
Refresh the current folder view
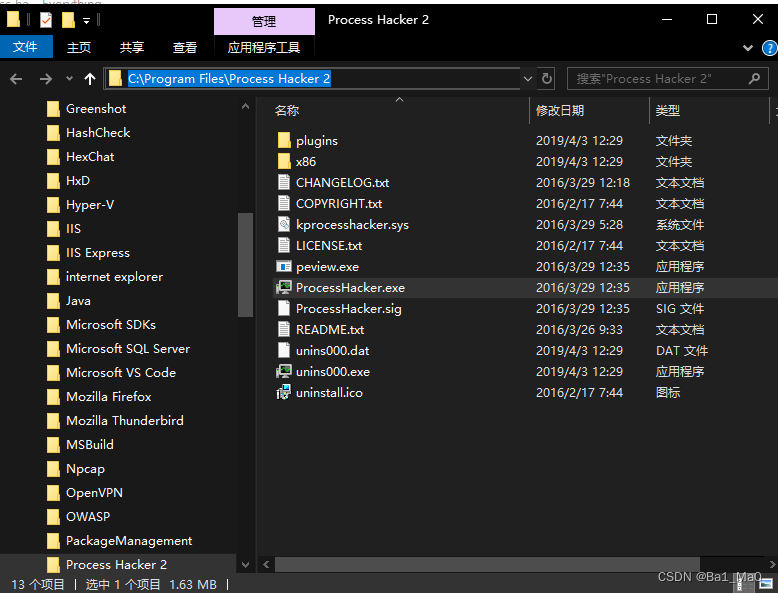[x=547, y=79]
